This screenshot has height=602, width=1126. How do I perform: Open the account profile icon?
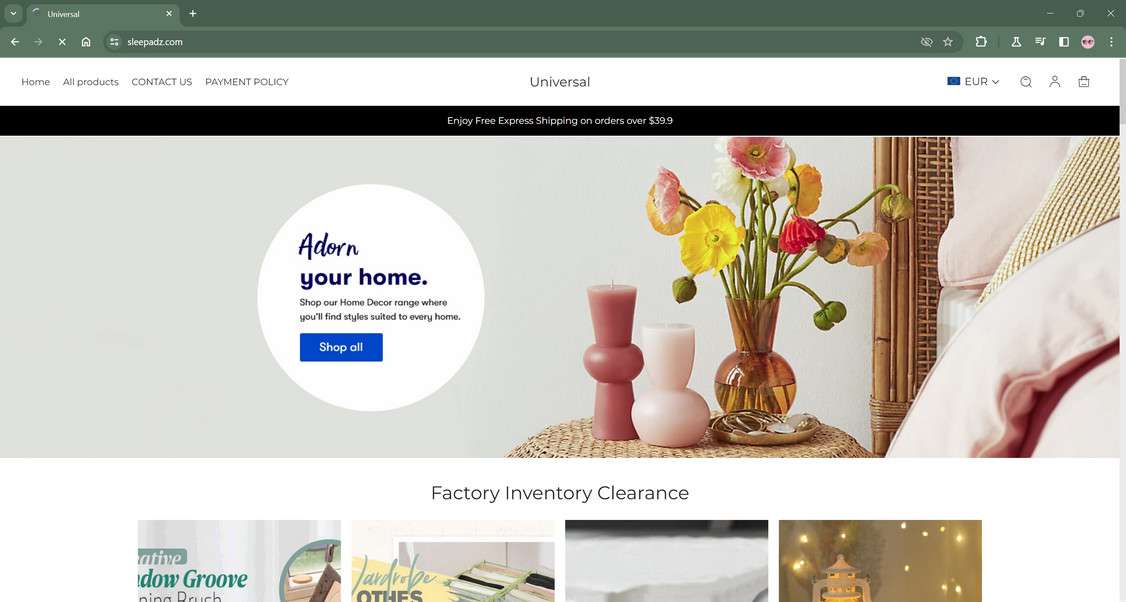tap(1054, 82)
